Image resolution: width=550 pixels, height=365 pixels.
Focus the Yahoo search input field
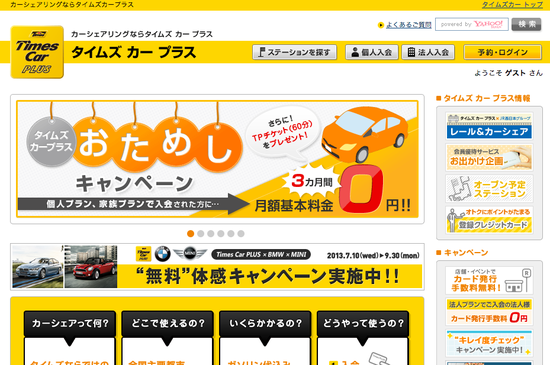pos(472,25)
